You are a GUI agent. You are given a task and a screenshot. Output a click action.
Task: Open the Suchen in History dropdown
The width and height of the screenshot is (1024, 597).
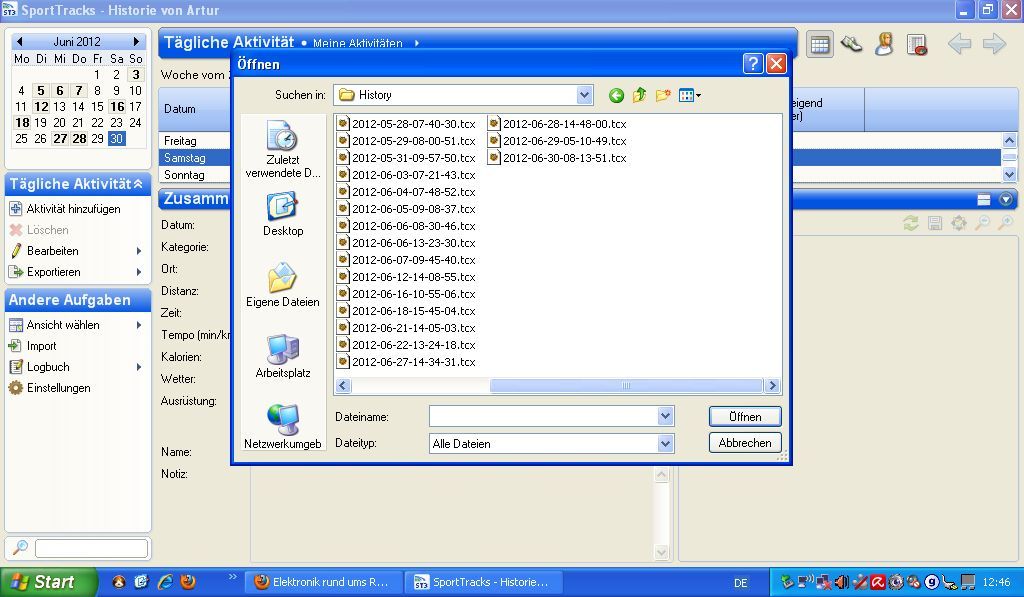[x=584, y=95]
